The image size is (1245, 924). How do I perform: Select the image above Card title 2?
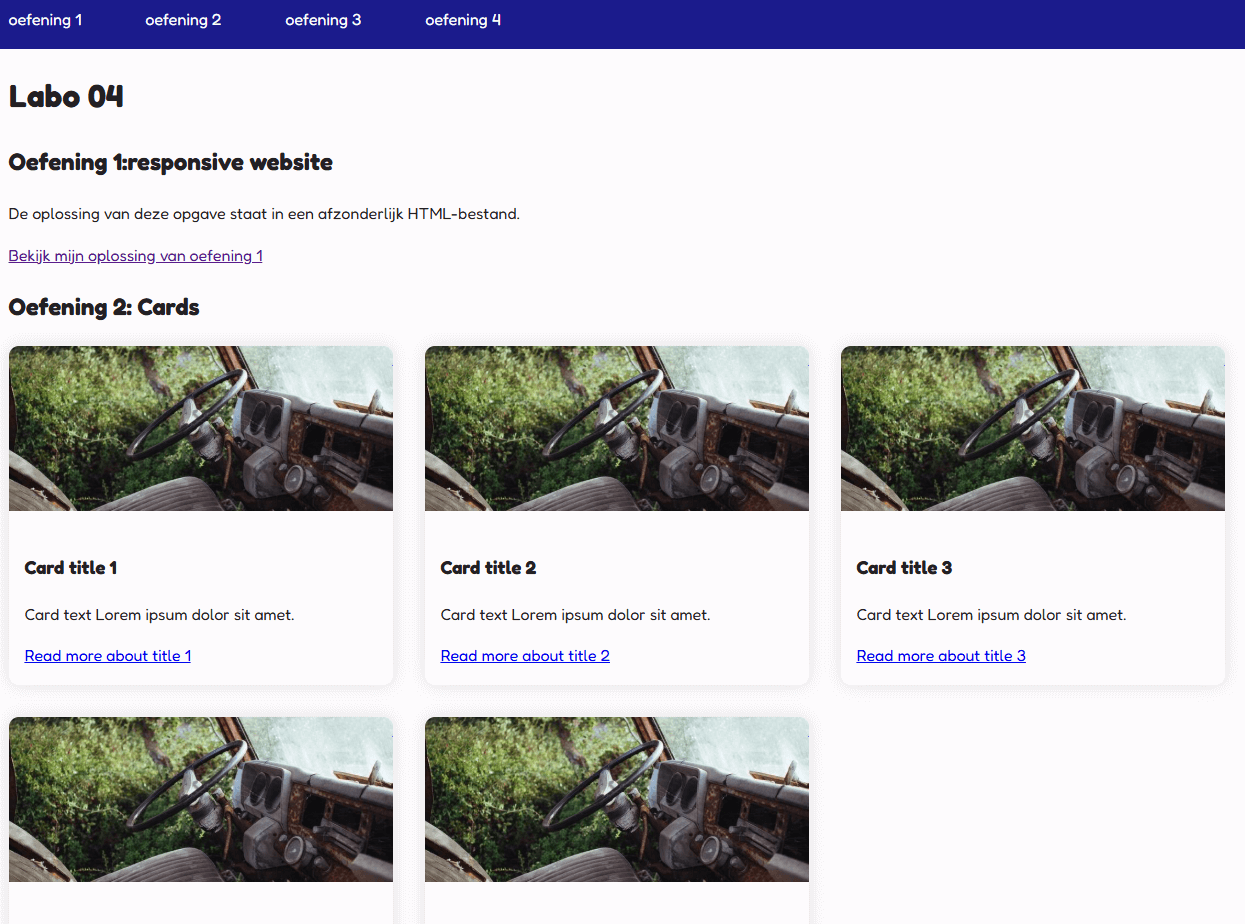(617, 429)
